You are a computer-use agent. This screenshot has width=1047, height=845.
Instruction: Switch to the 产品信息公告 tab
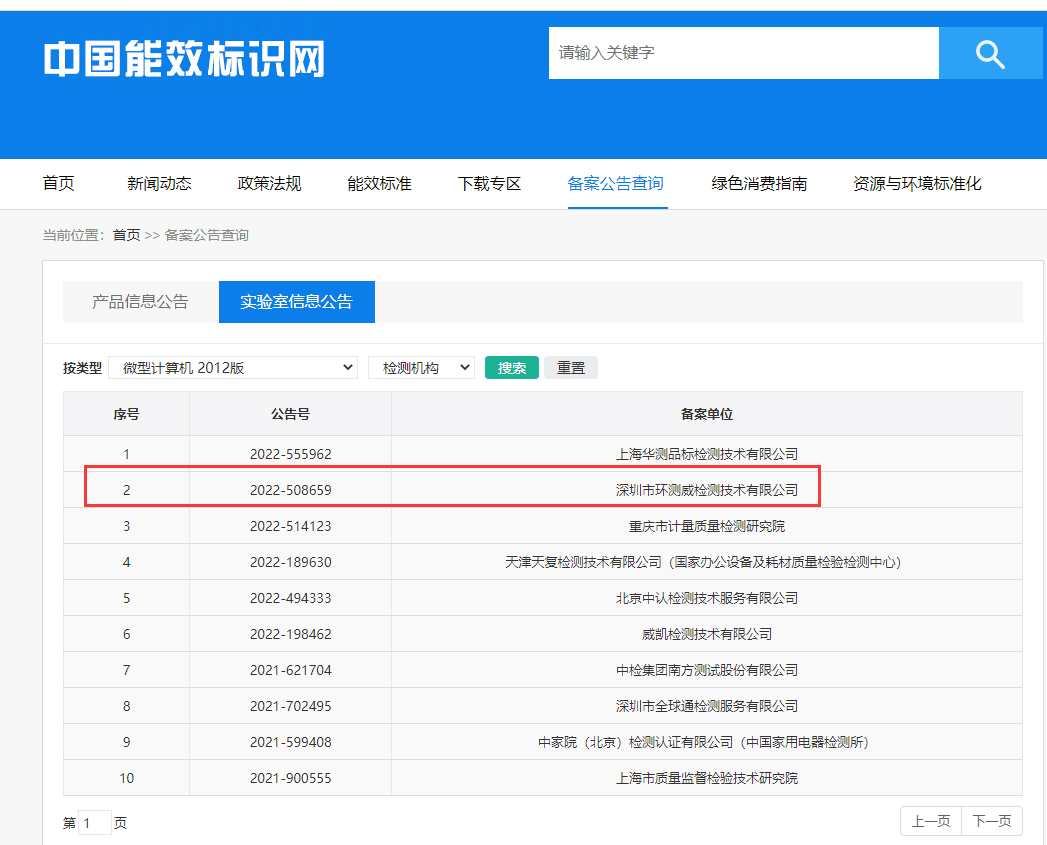(140, 302)
